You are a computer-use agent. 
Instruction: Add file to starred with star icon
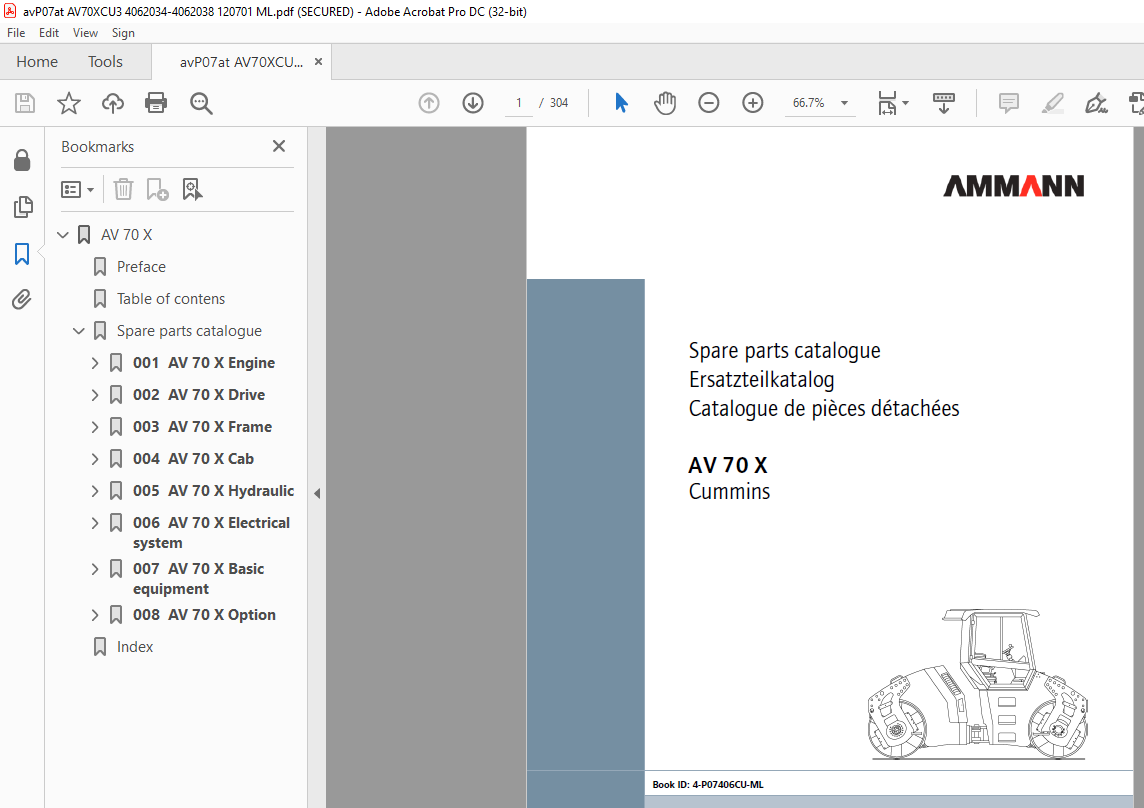pyautogui.click(x=69, y=103)
